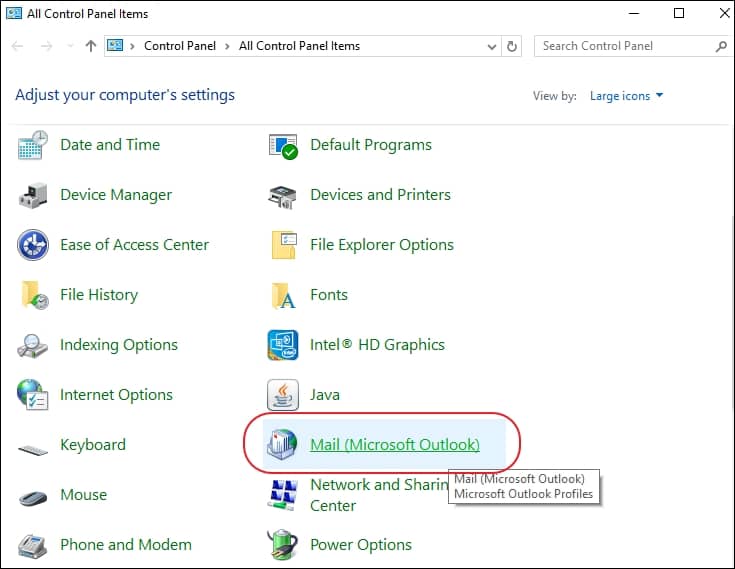The width and height of the screenshot is (735, 569).
Task: Navigate forward with the forward arrow
Action: [46, 46]
